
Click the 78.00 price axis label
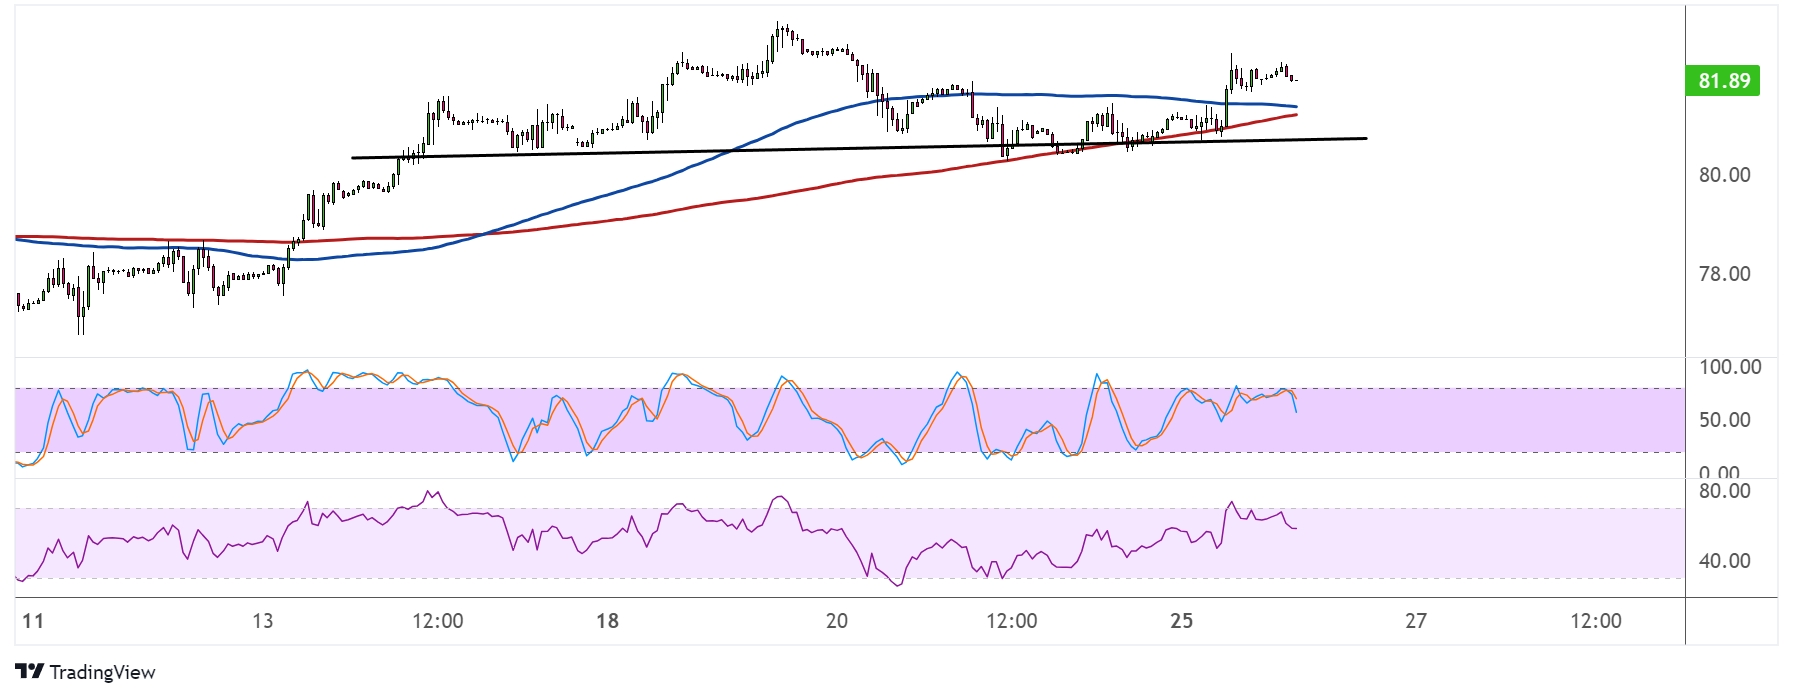point(1724,274)
